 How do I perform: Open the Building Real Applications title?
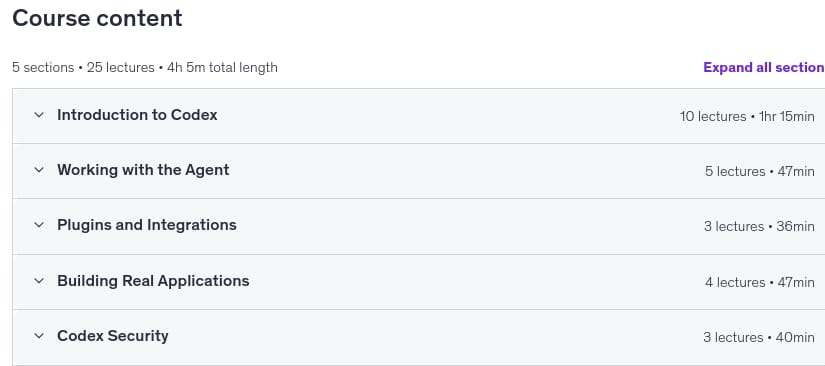pyautogui.click(x=153, y=281)
